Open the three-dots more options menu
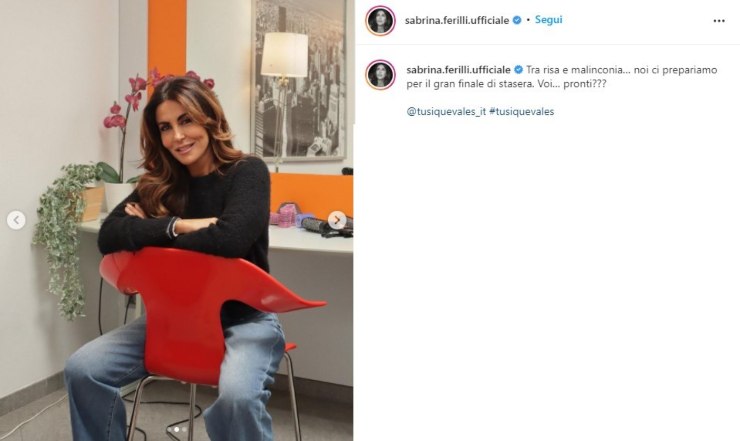This screenshot has height=441, width=740. (719, 21)
